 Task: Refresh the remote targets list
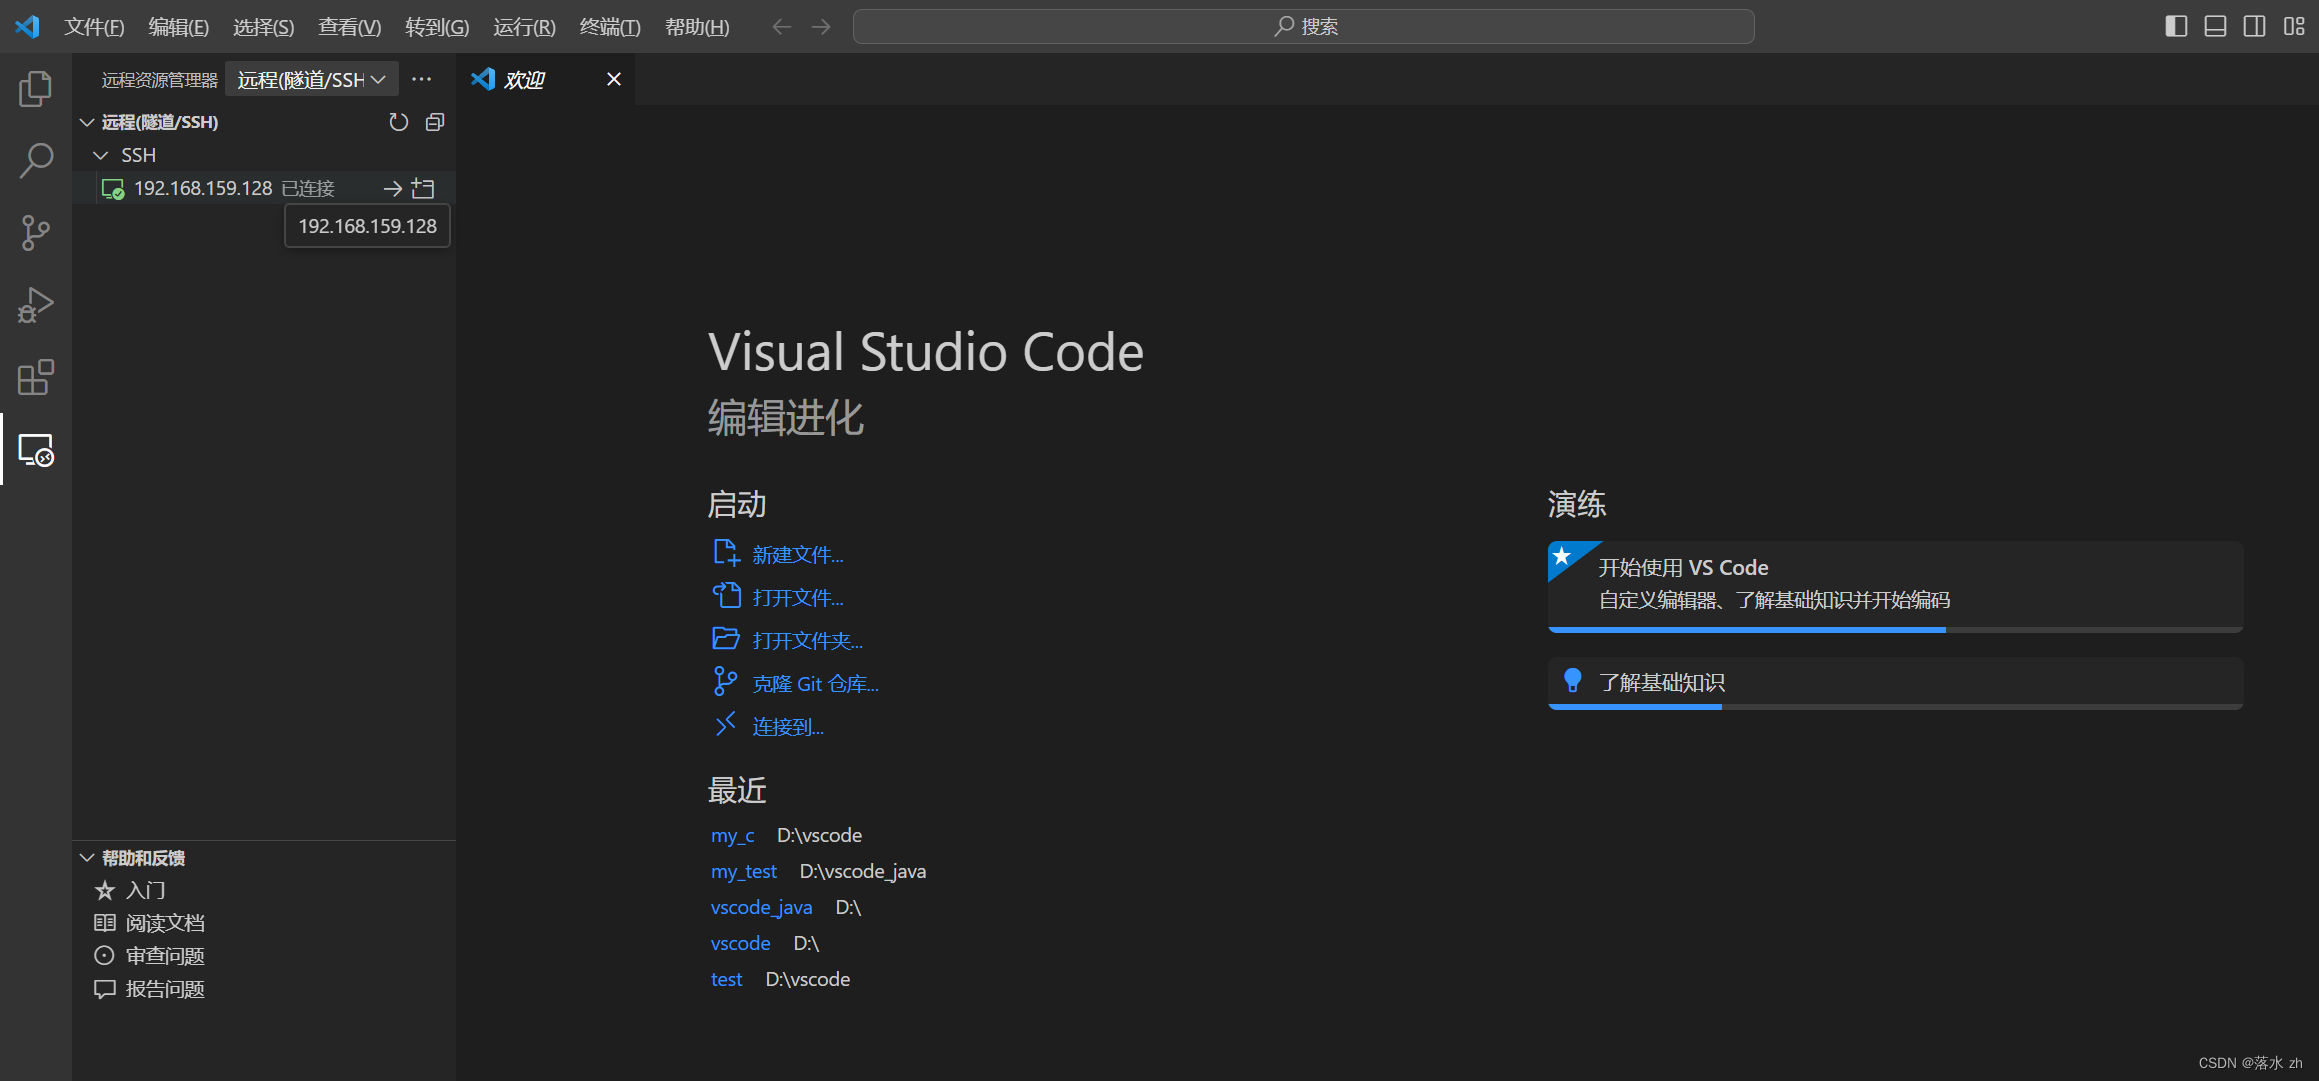(398, 122)
